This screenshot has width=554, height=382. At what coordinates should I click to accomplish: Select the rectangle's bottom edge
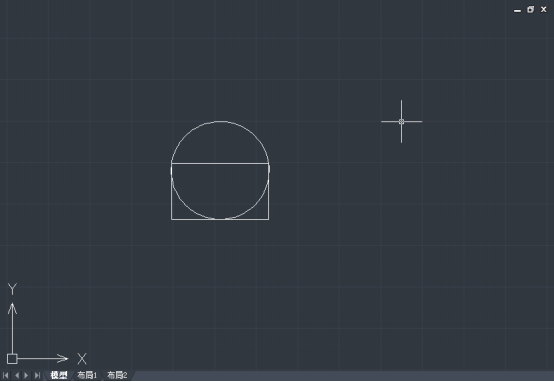220,219
